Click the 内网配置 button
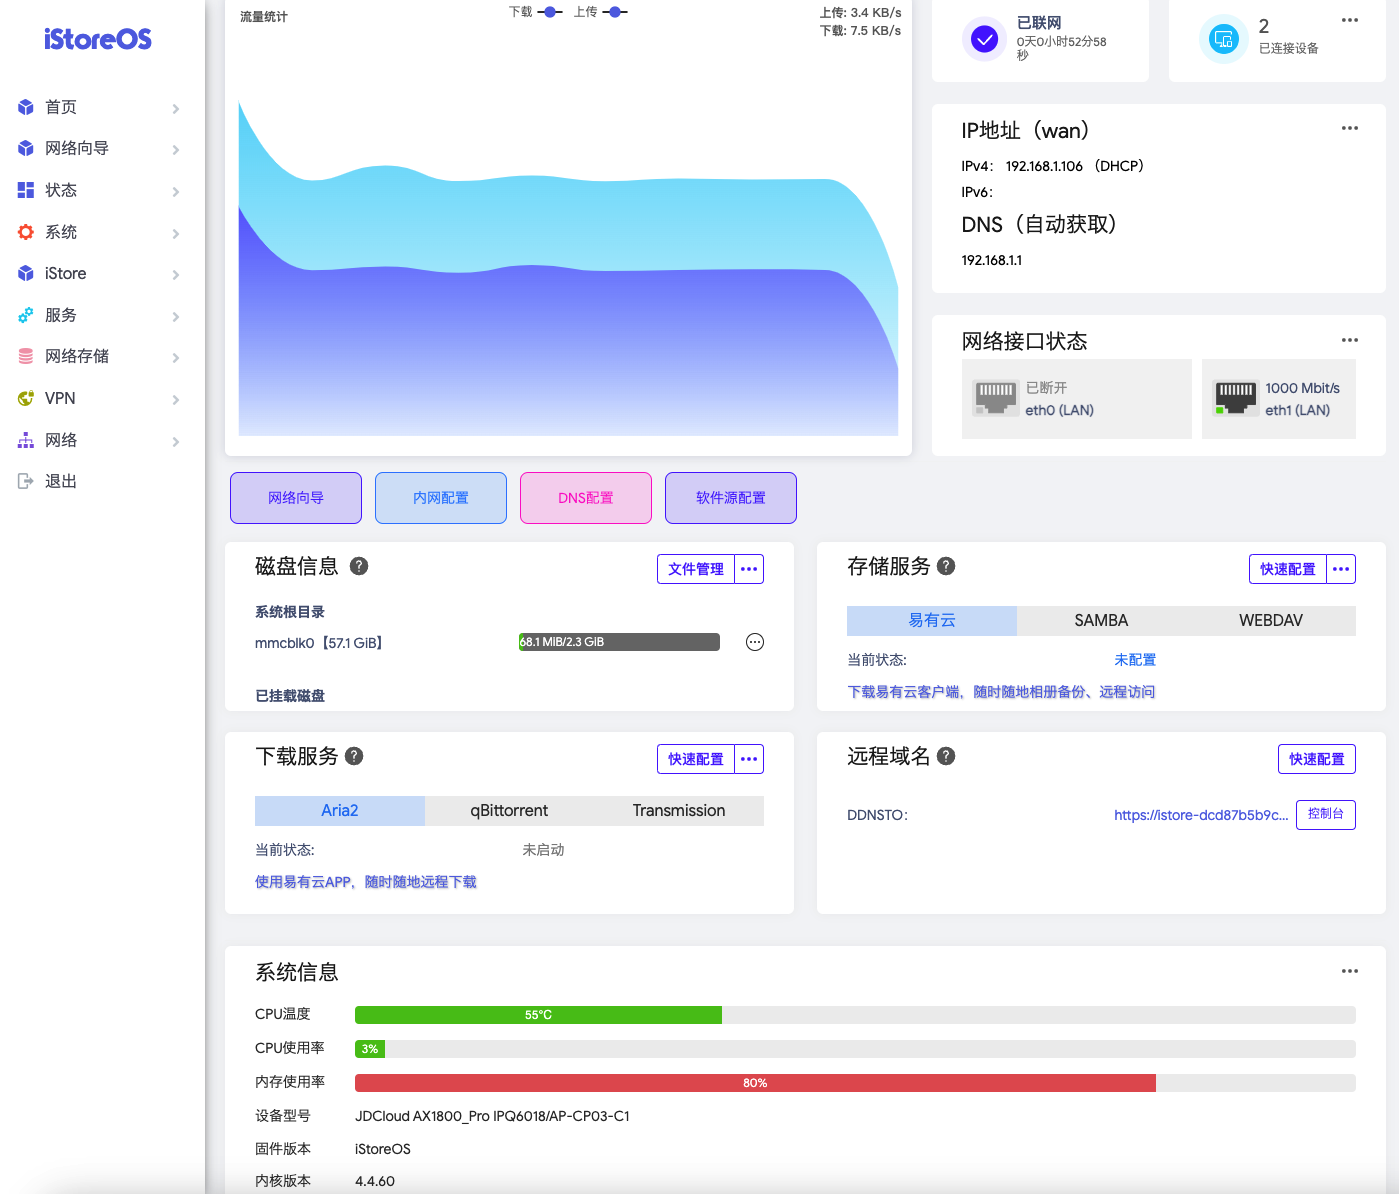1399x1194 pixels. (x=441, y=498)
